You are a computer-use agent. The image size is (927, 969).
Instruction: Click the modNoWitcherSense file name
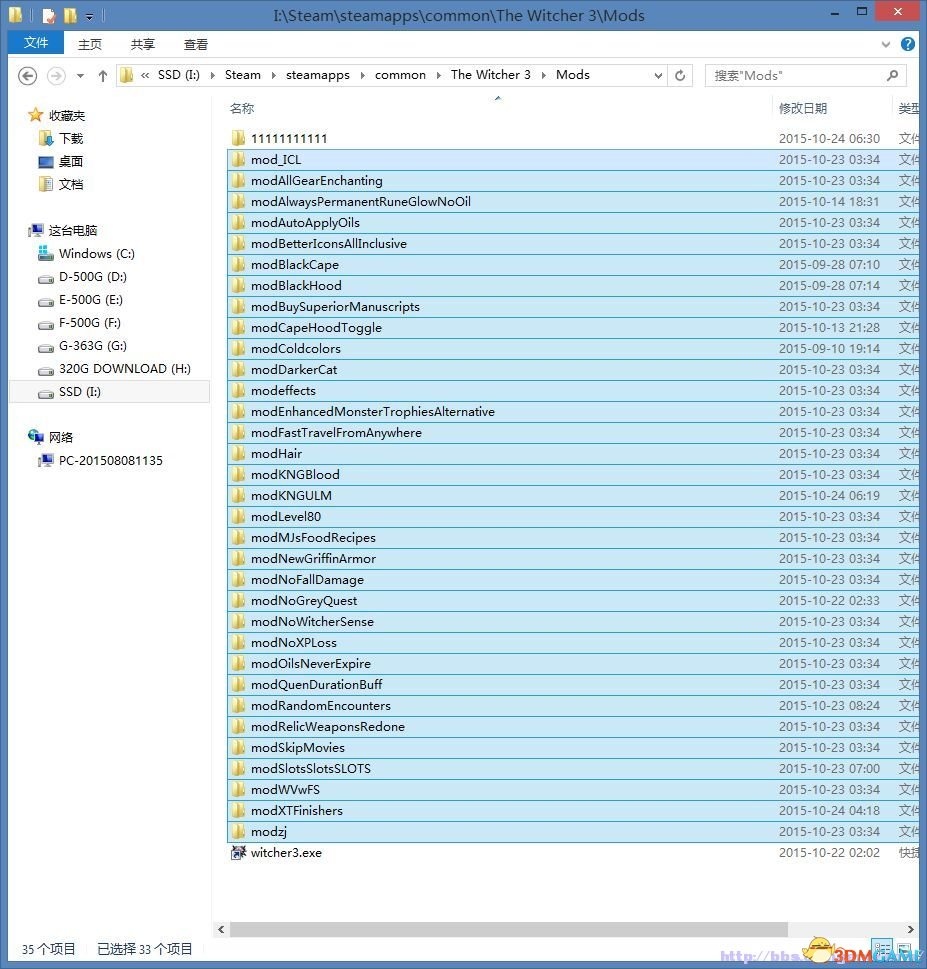[312, 622]
